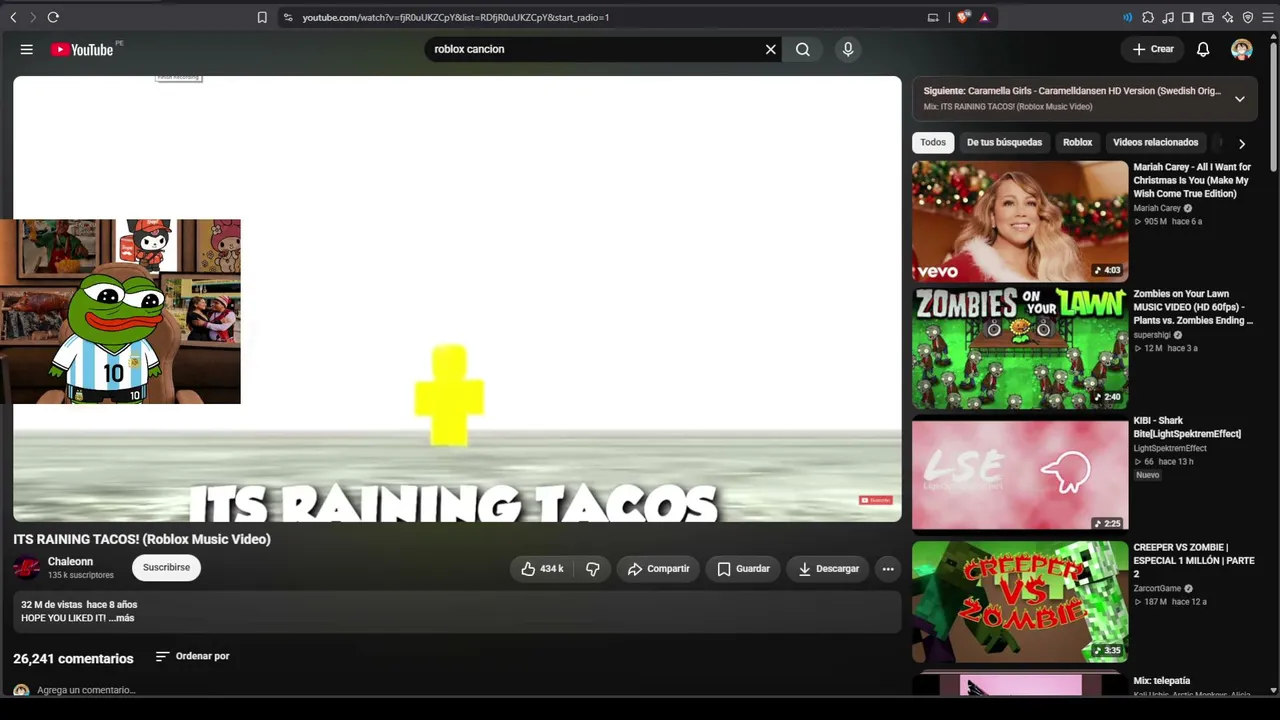
Task: Show more filter chips with right arrow
Action: click(x=1242, y=144)
